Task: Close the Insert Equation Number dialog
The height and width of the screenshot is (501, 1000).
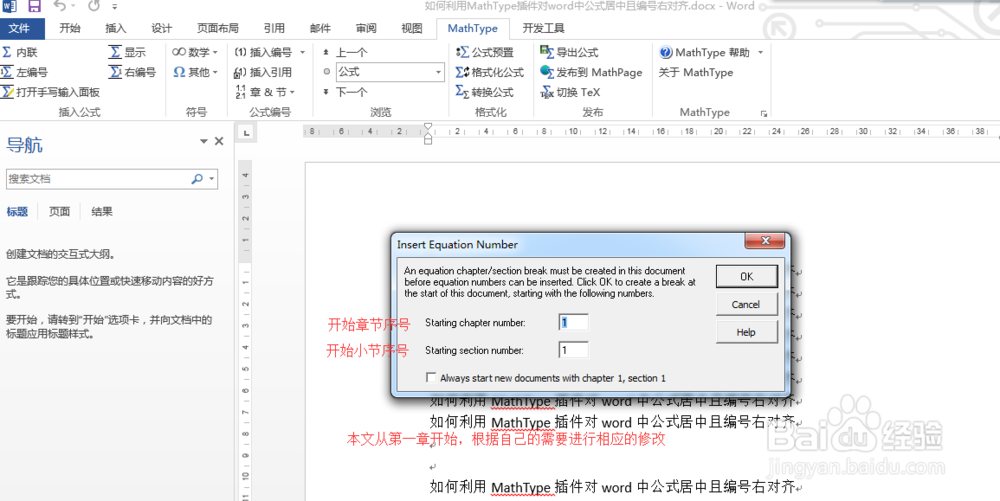Action: pyautogui.click(x=765, y=242)
